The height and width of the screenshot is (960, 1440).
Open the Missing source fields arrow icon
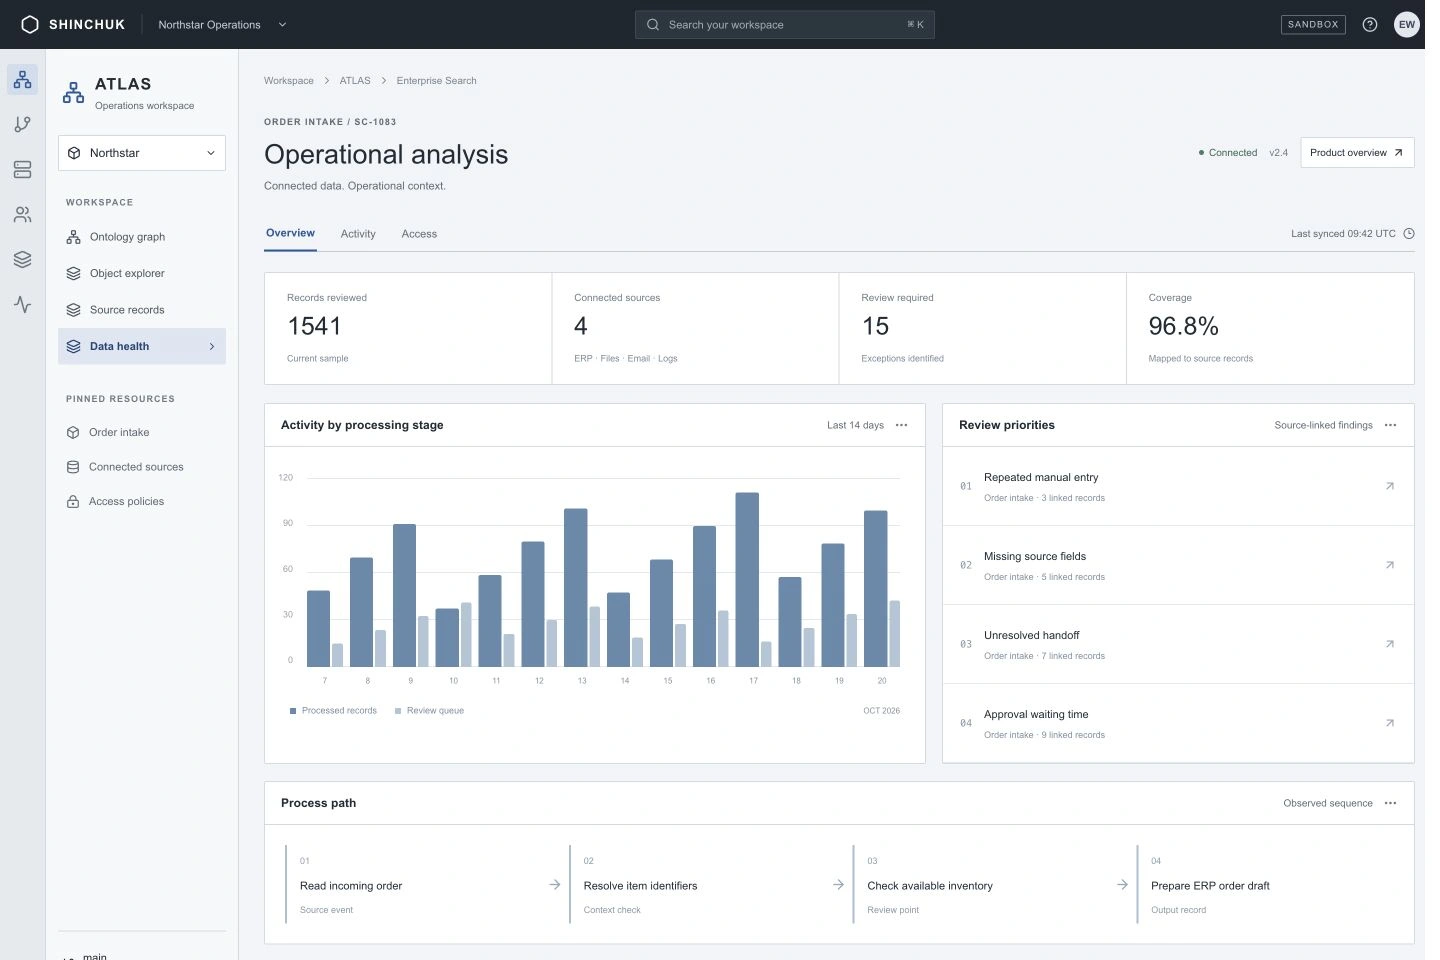coord(1389,565)
